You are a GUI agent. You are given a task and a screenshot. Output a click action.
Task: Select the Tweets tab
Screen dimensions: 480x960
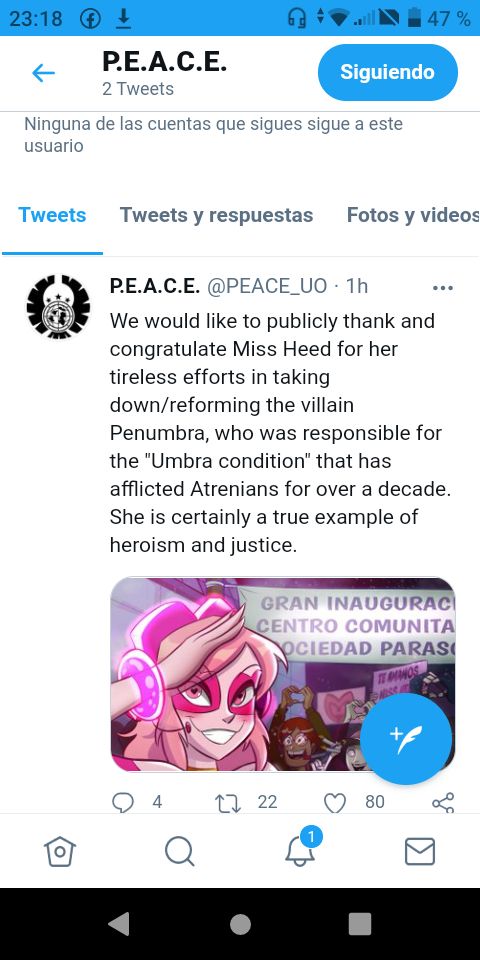[52, 215]
